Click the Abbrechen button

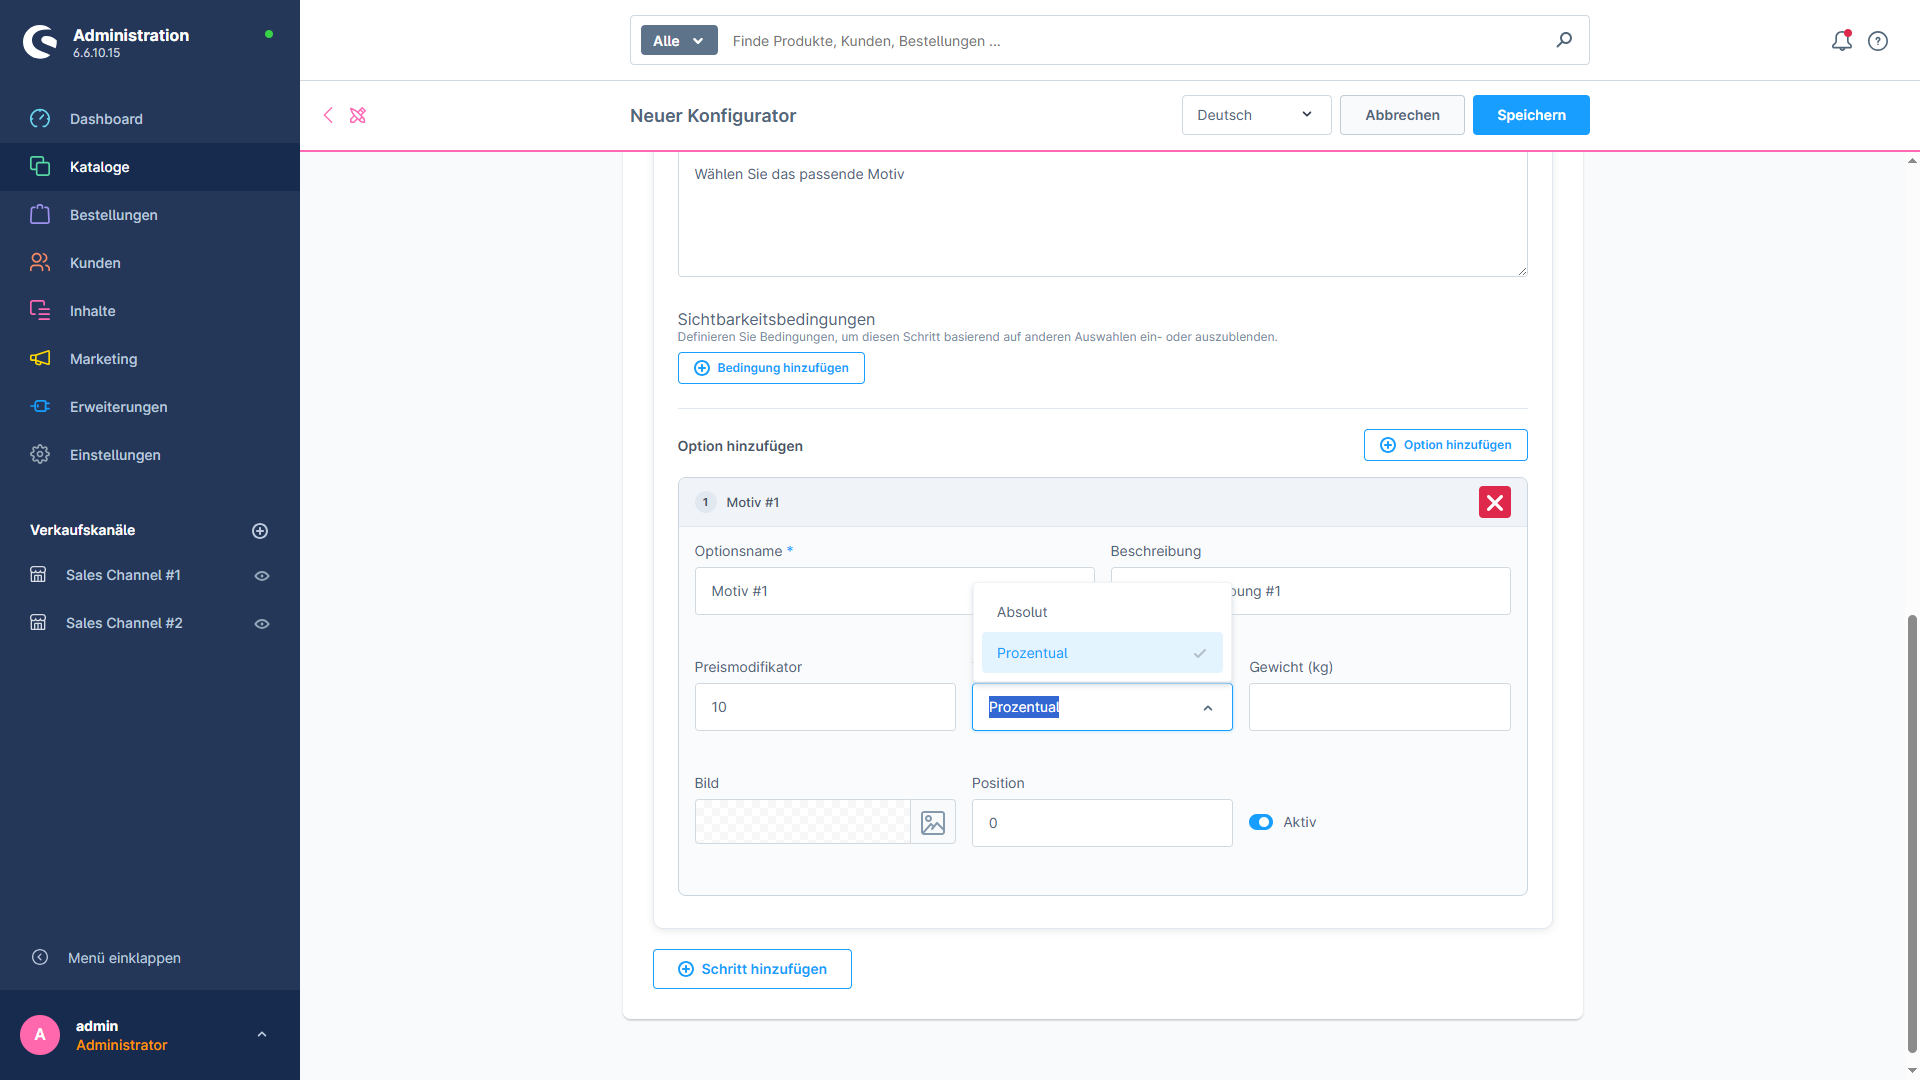coord(1402,115)
